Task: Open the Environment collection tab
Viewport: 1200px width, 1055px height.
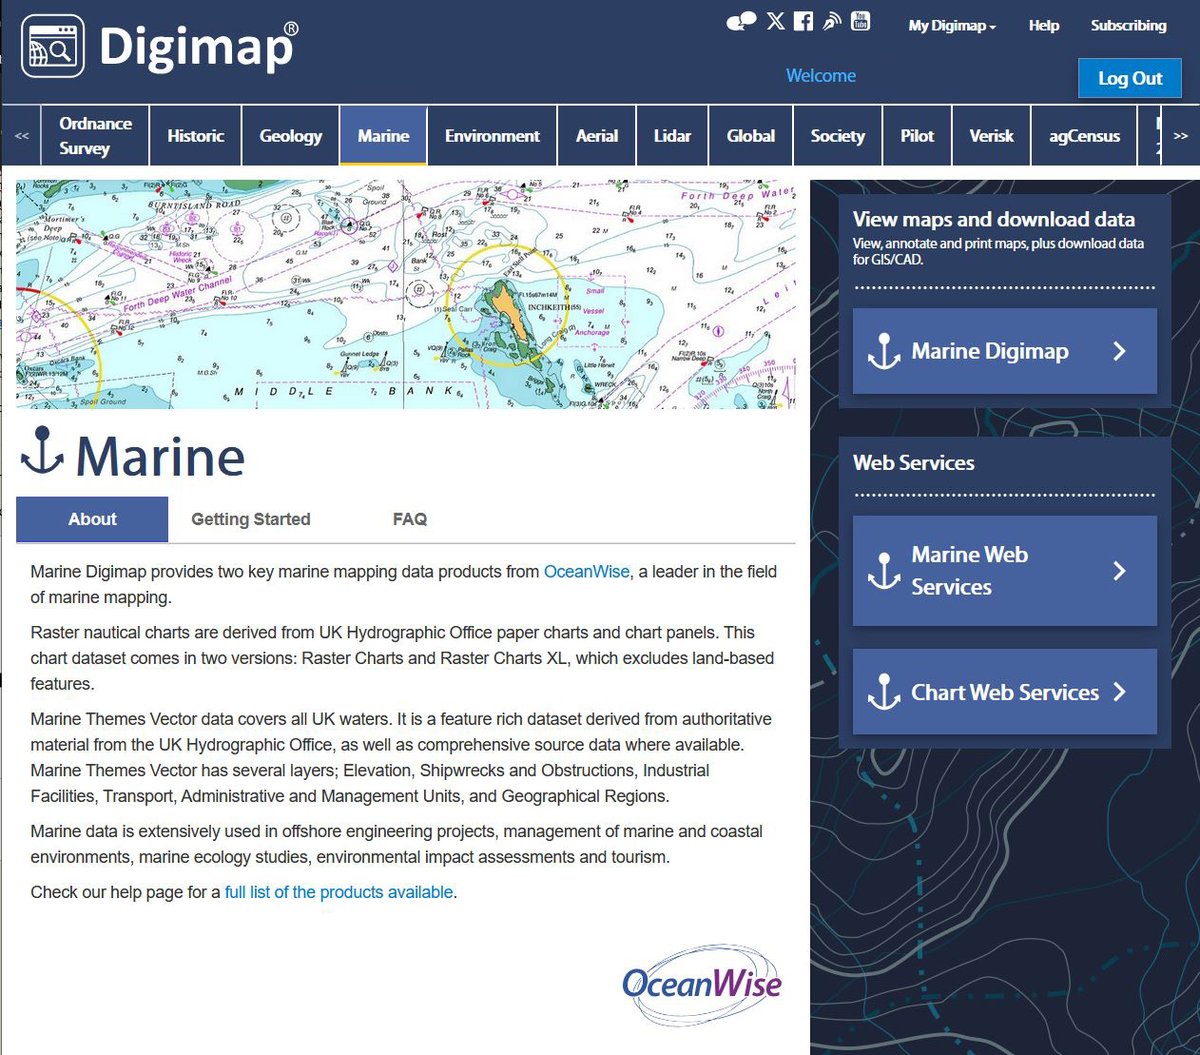Action: point(492,136)
